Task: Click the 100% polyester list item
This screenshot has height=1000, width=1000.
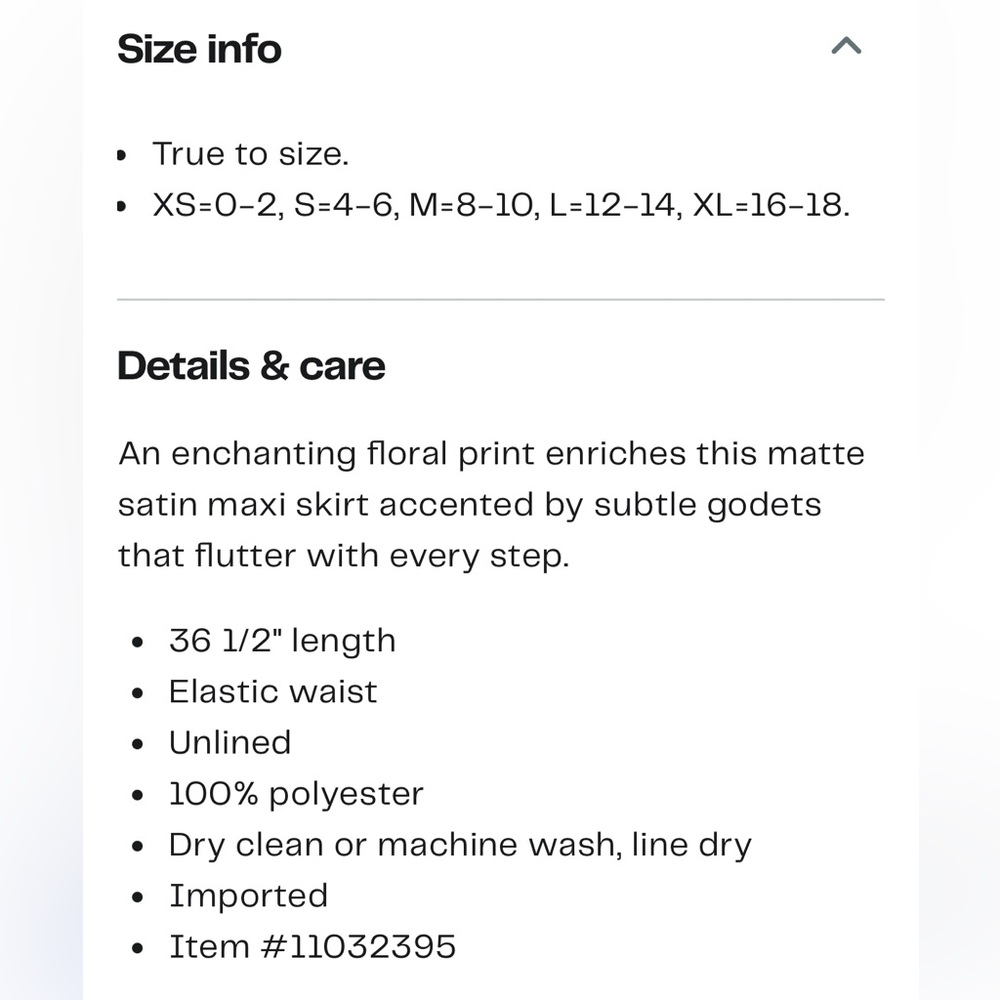Action: click(x=296, y=793)
